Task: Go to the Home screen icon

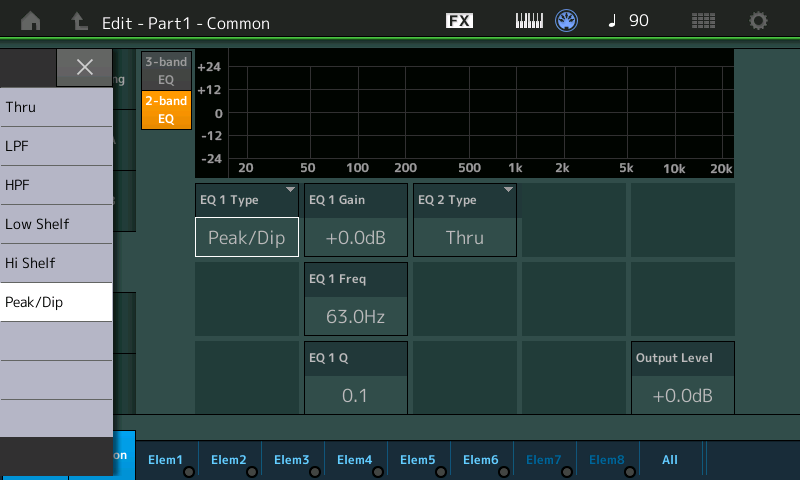Action: coord(31,21)
